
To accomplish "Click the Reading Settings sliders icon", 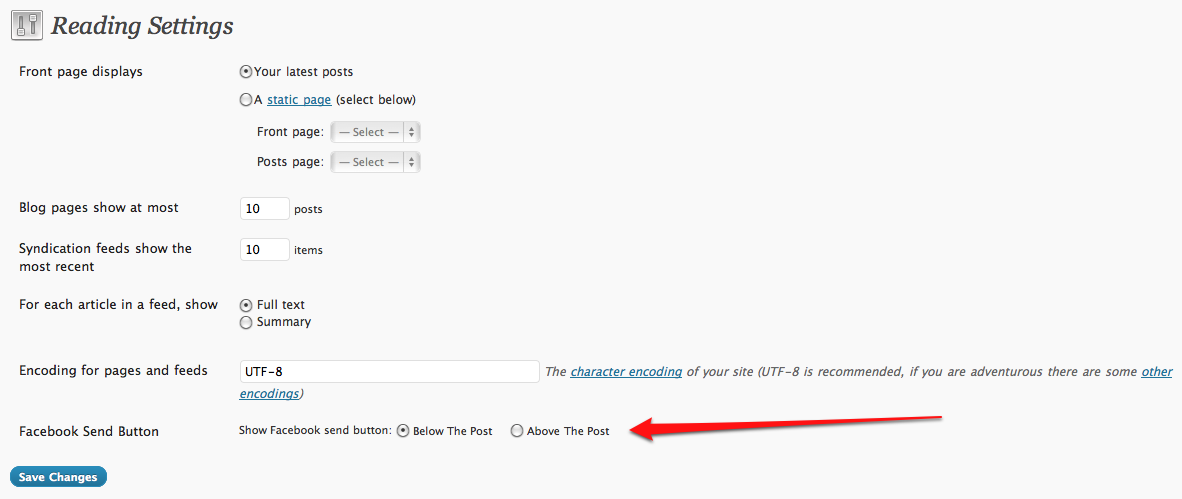I will pos(27,27).
